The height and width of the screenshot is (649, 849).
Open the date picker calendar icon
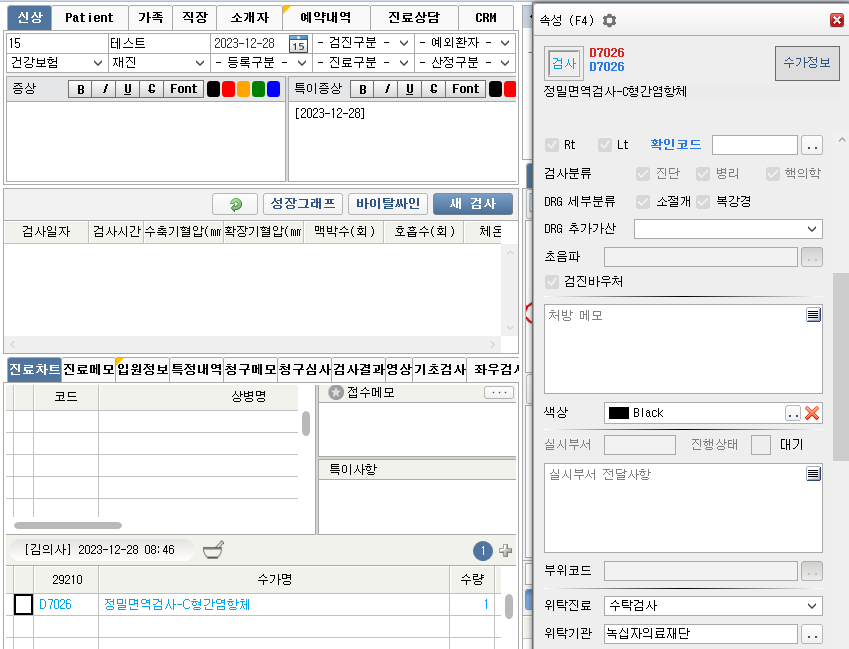tap(298, 43)
